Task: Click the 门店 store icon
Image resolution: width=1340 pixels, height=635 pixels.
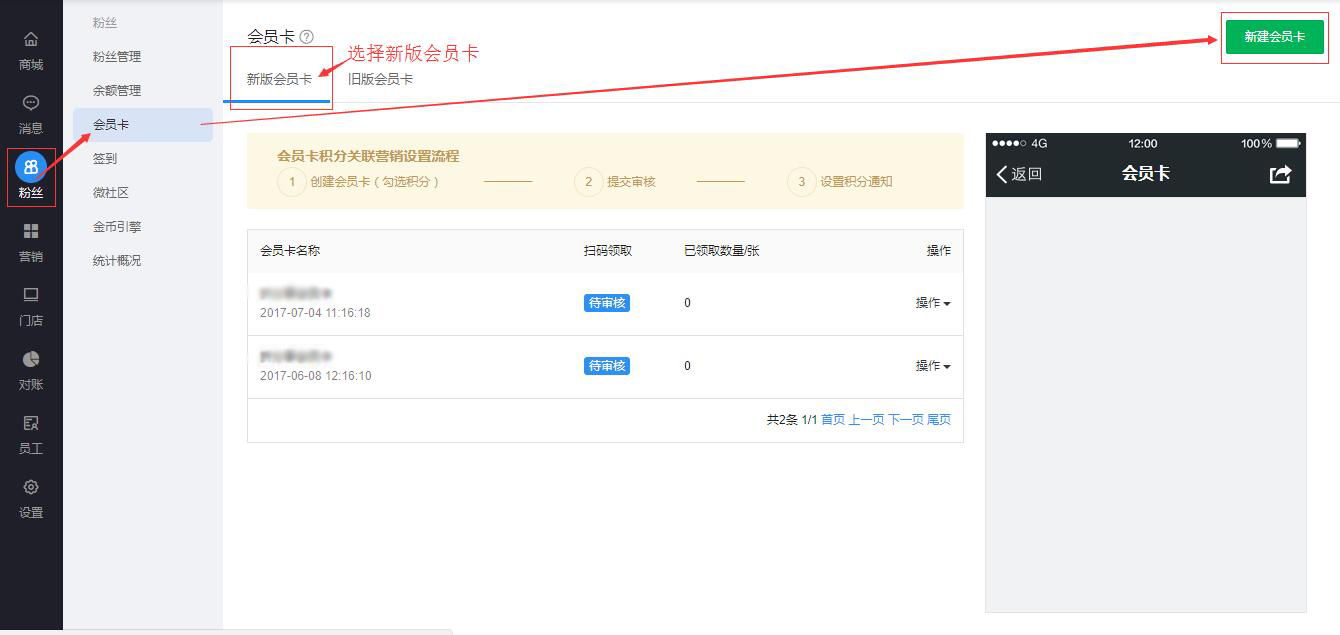Action: click(x=31, y=295)
